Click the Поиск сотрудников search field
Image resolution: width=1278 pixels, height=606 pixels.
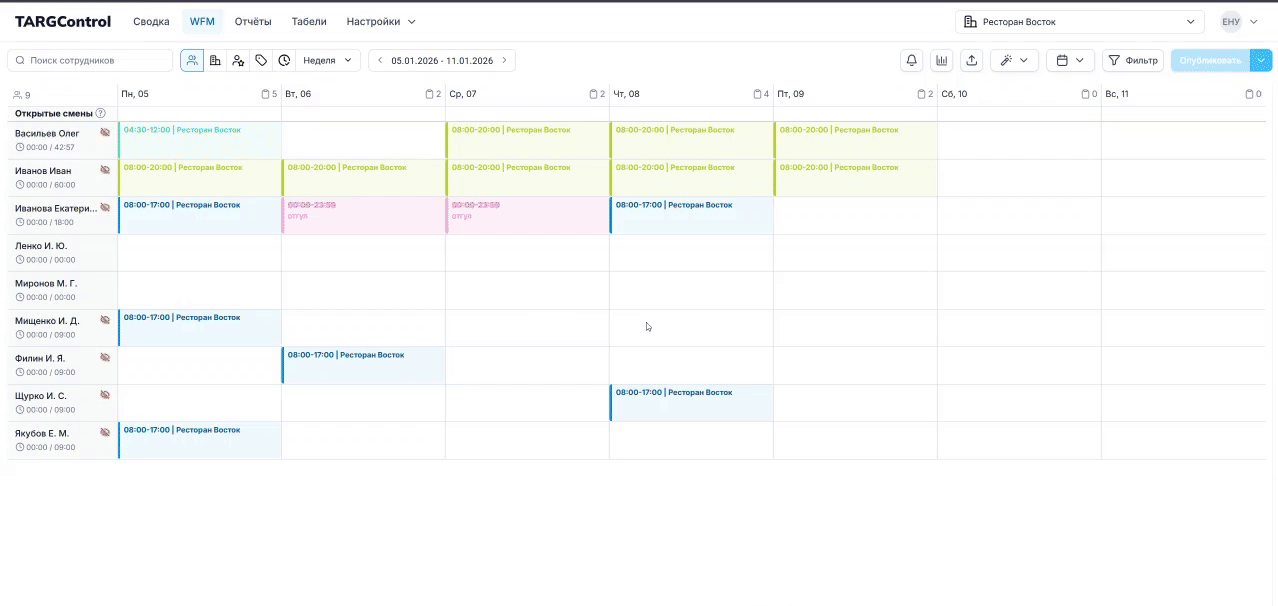90,60
